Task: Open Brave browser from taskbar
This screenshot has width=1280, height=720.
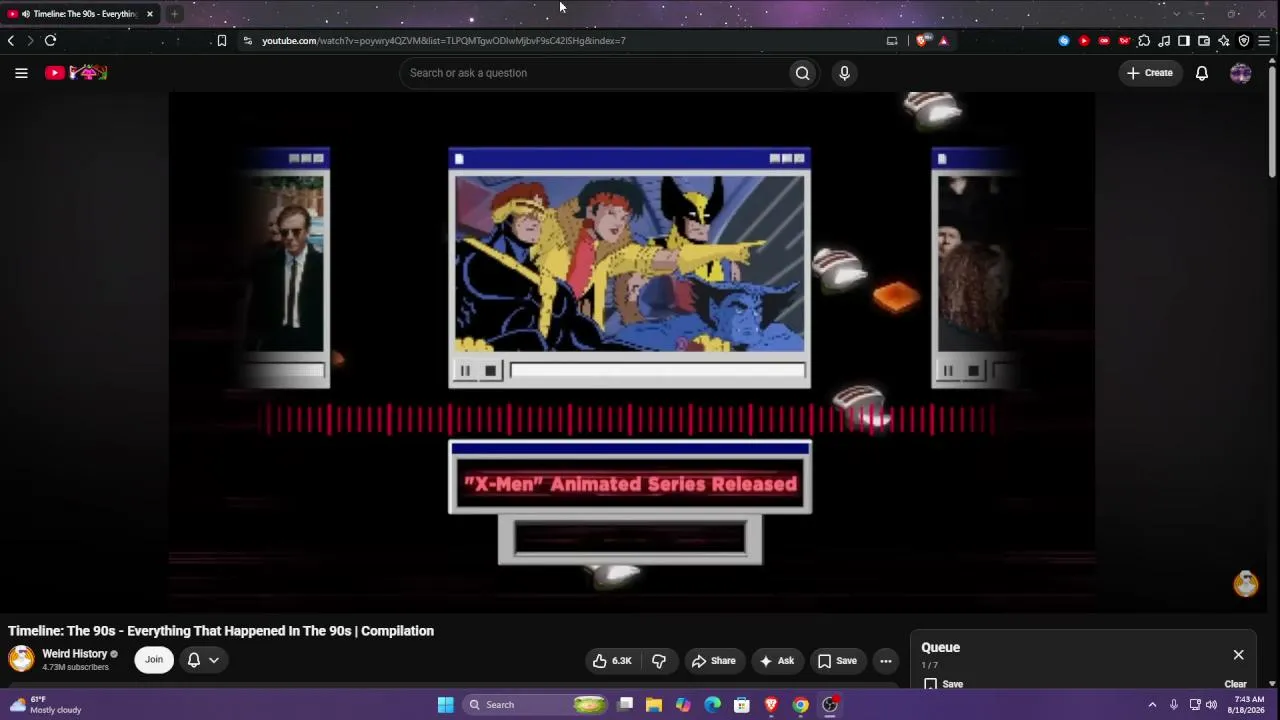Action: click(771, 705)
